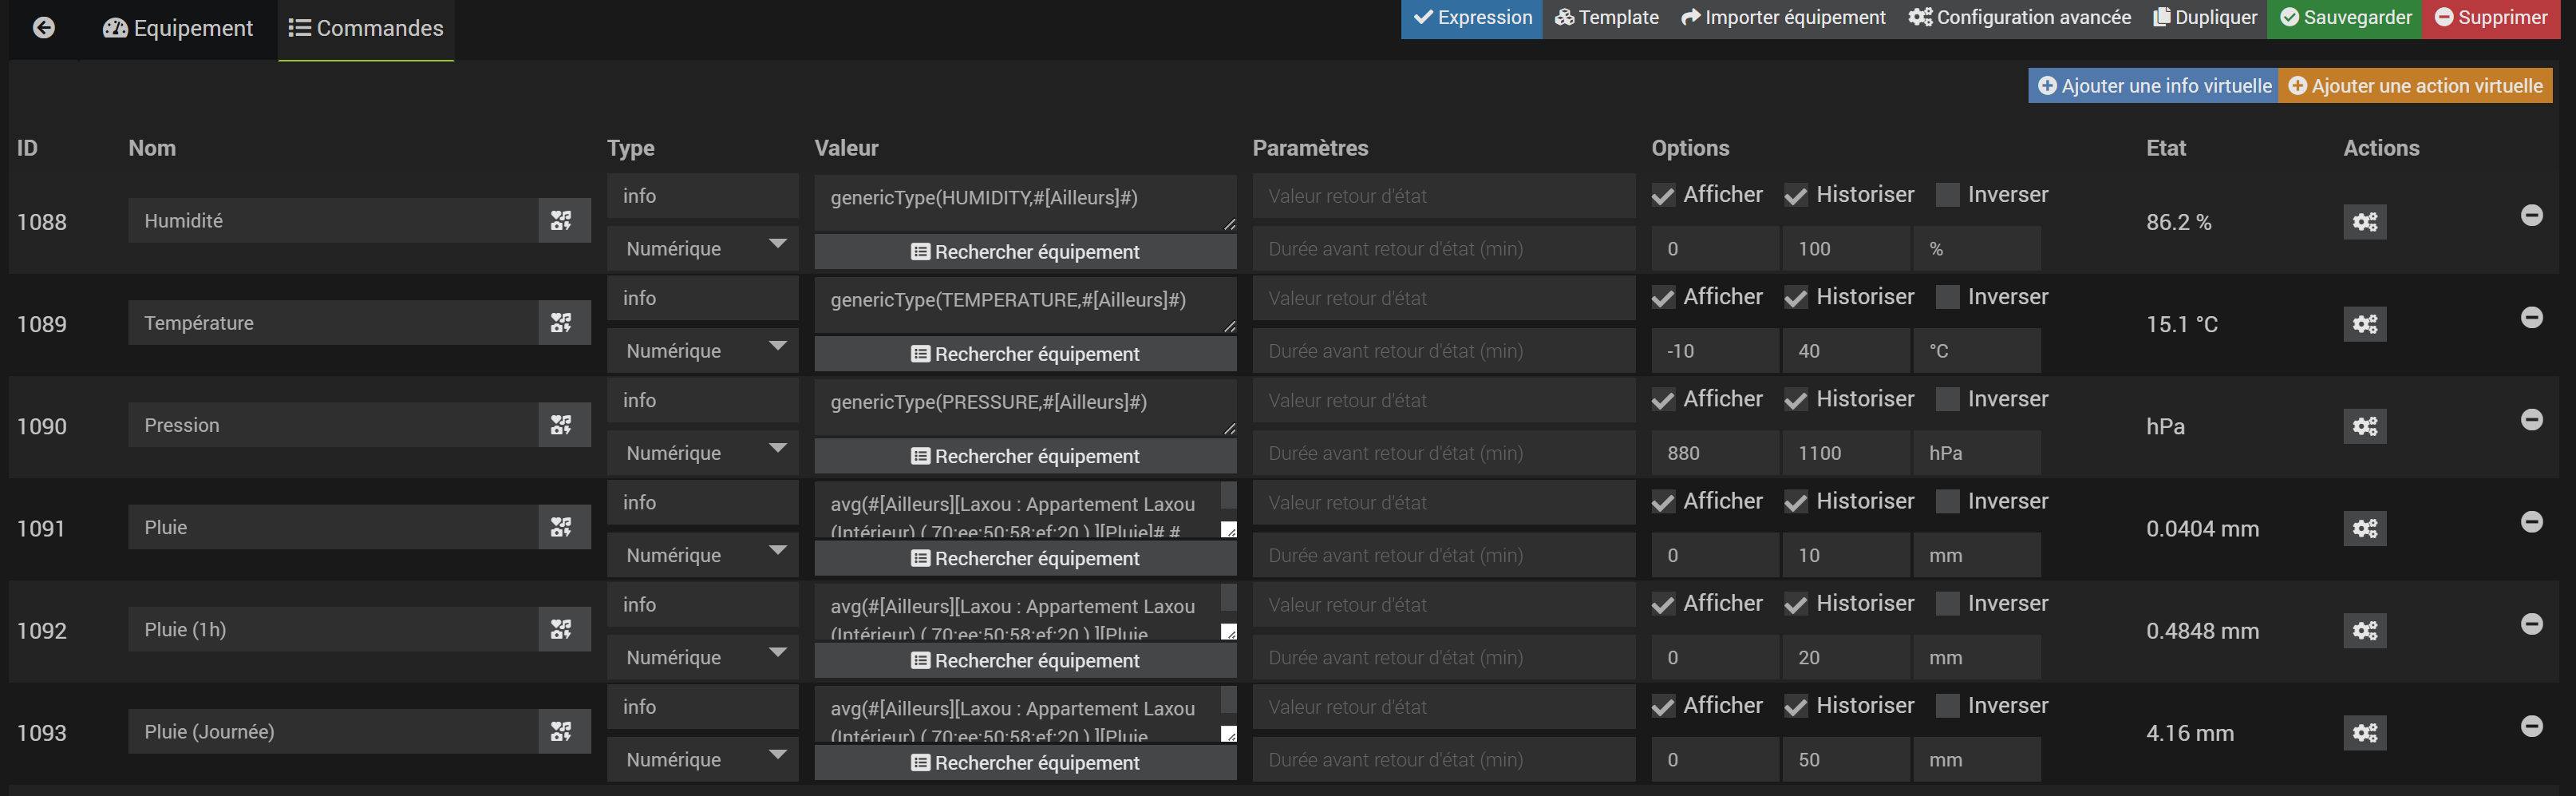
Task: Remove the Pluie (Journée) command
Action: [x=2531, y=726]
